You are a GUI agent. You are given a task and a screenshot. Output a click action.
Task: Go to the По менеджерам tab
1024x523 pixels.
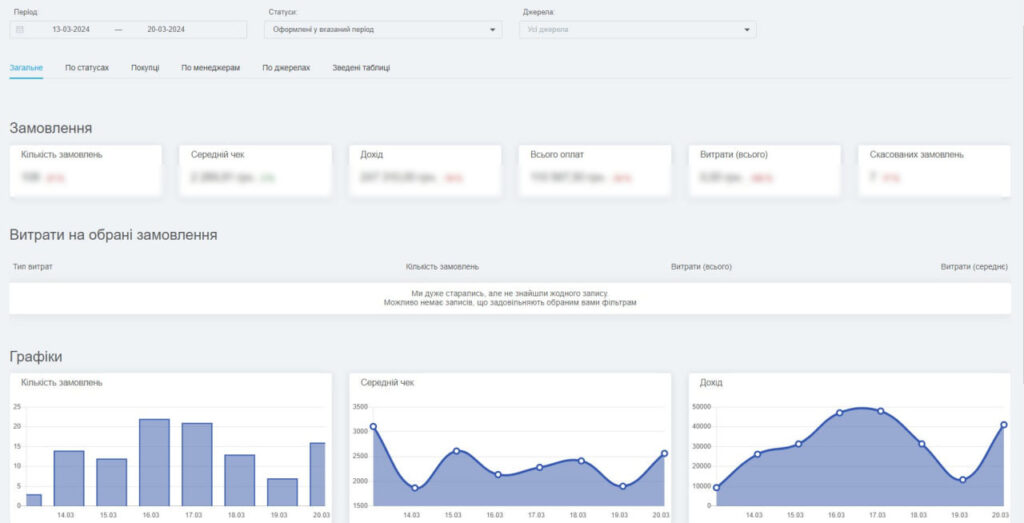[x=210, y=68]
